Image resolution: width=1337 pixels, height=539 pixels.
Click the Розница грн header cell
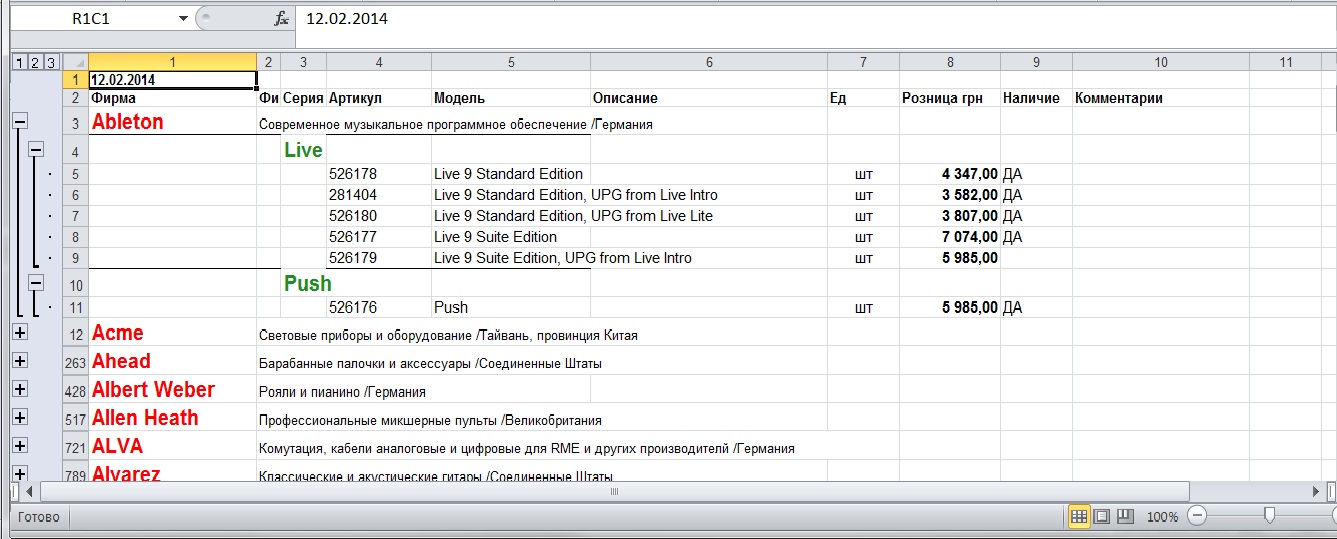(950, 98)
